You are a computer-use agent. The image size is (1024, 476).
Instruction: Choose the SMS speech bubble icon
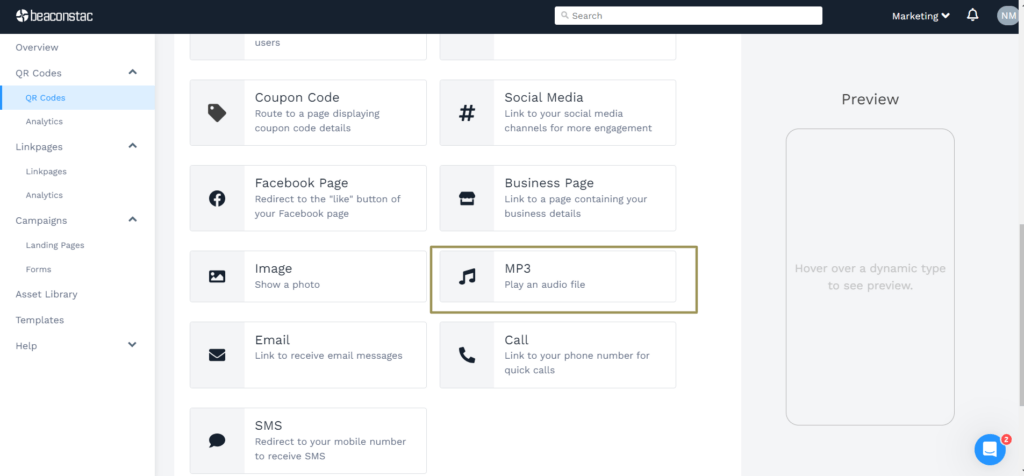(217, 440)
